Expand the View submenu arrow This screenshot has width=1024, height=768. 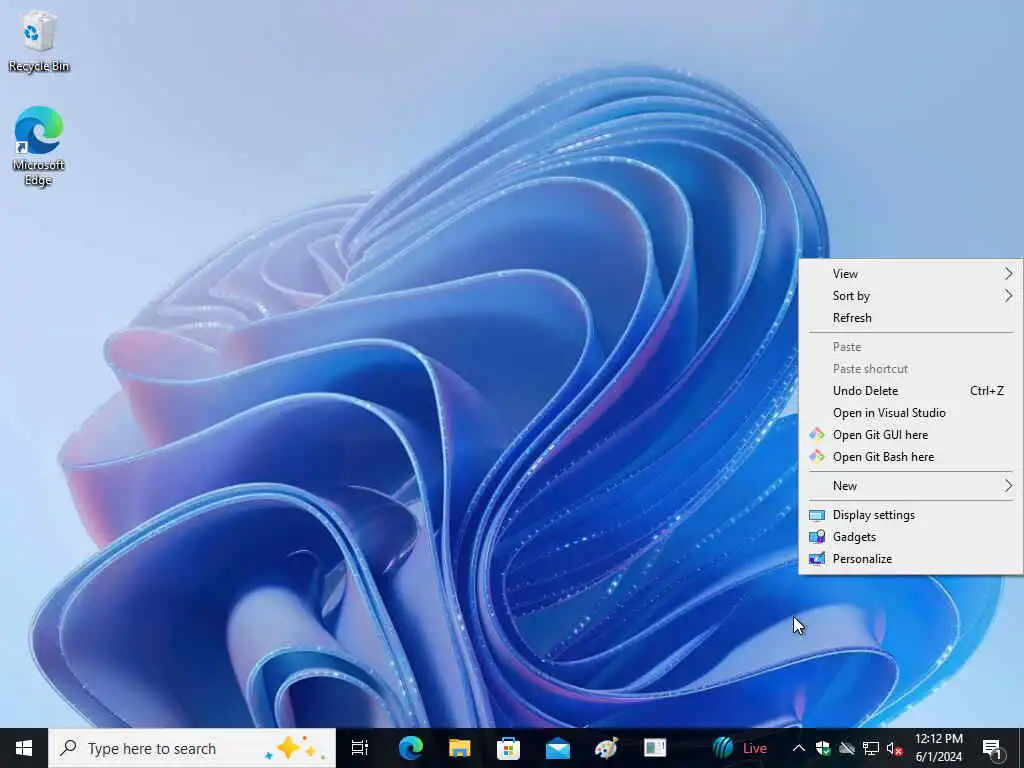click(x=1008, y=274)
